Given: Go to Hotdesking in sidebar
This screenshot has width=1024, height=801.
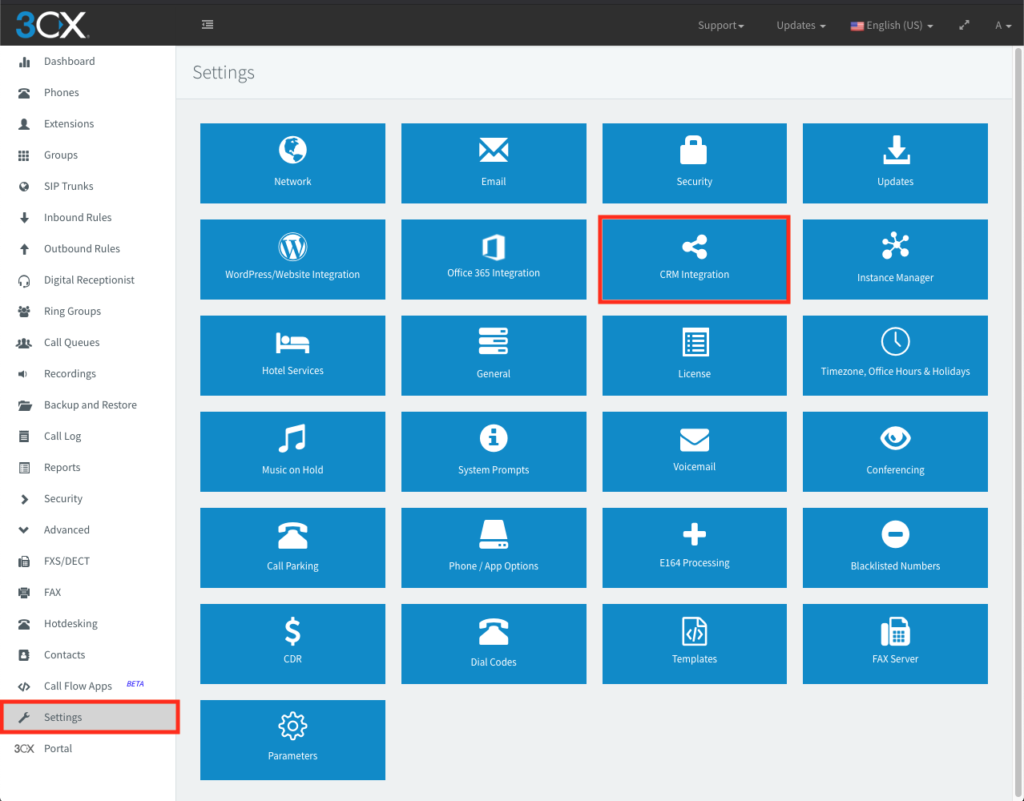Looking at the screenshot, I should (x=88, y=624).
